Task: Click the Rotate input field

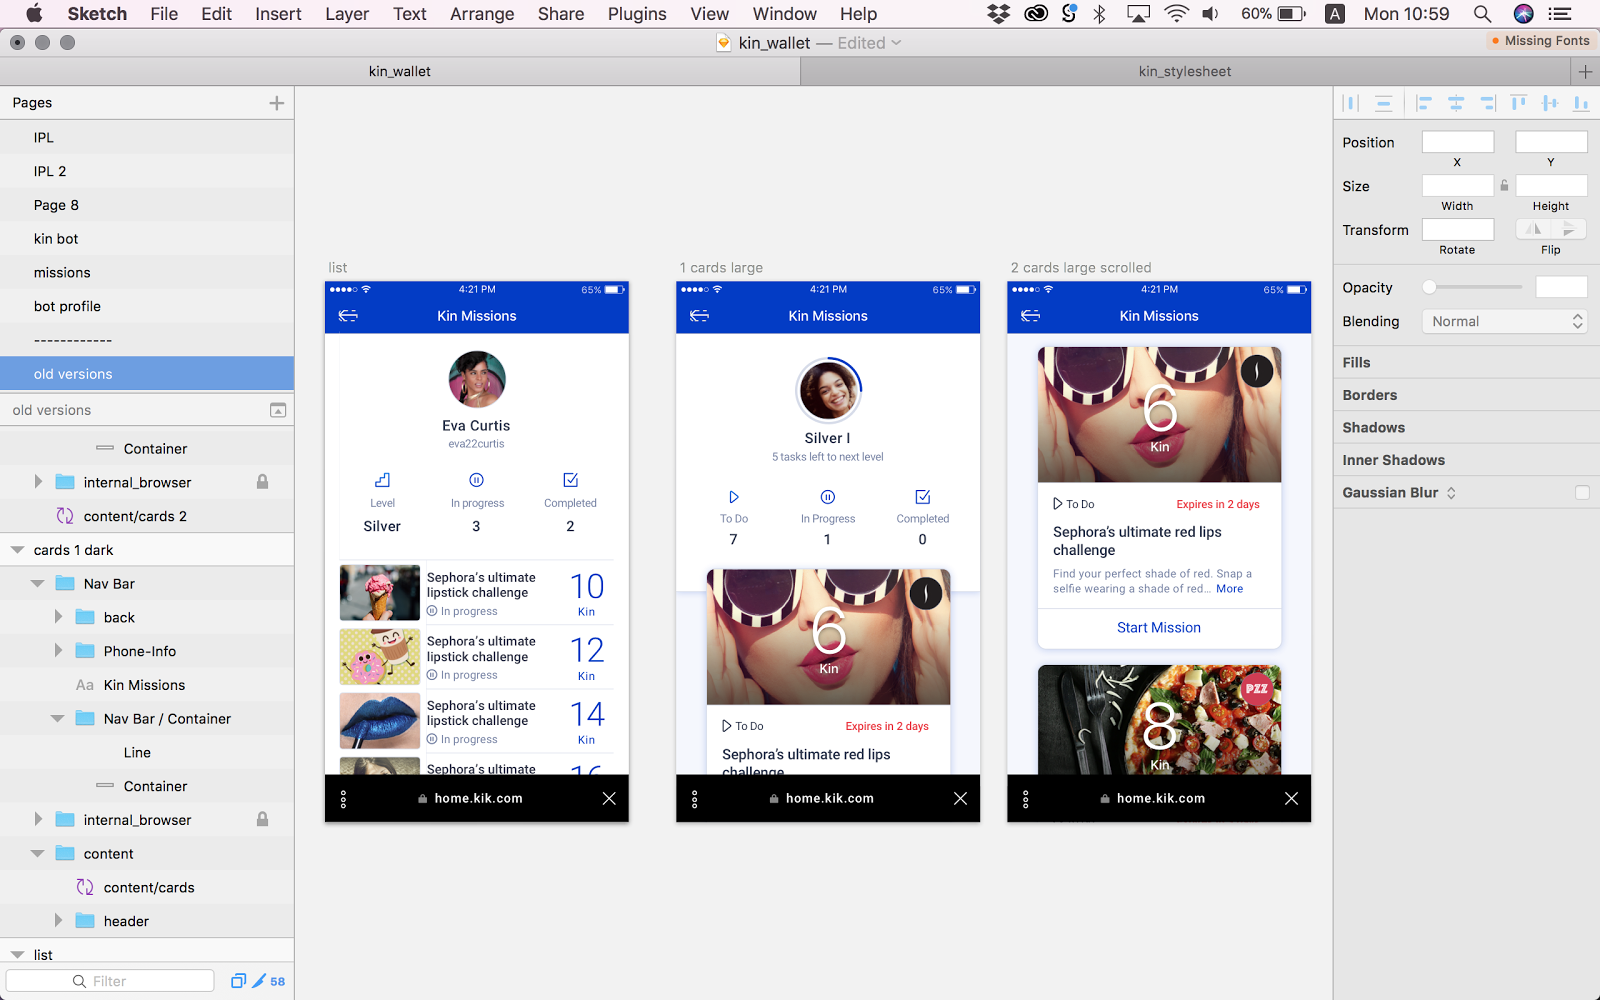Action: [1458, 229]
